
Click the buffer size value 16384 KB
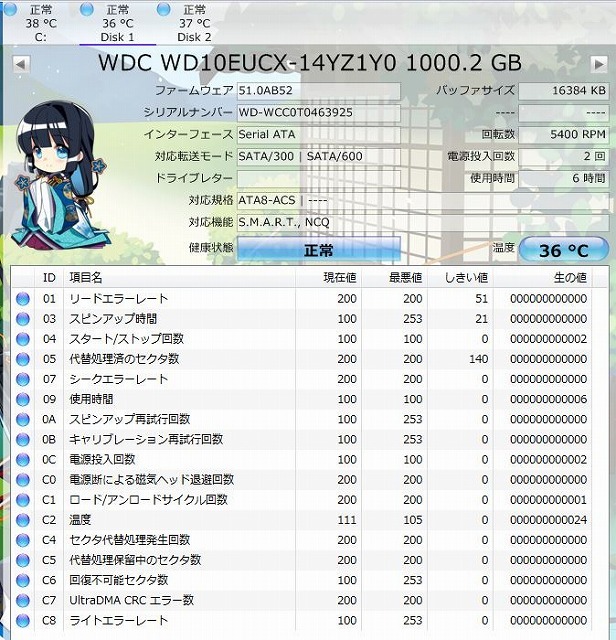(563, 91)
